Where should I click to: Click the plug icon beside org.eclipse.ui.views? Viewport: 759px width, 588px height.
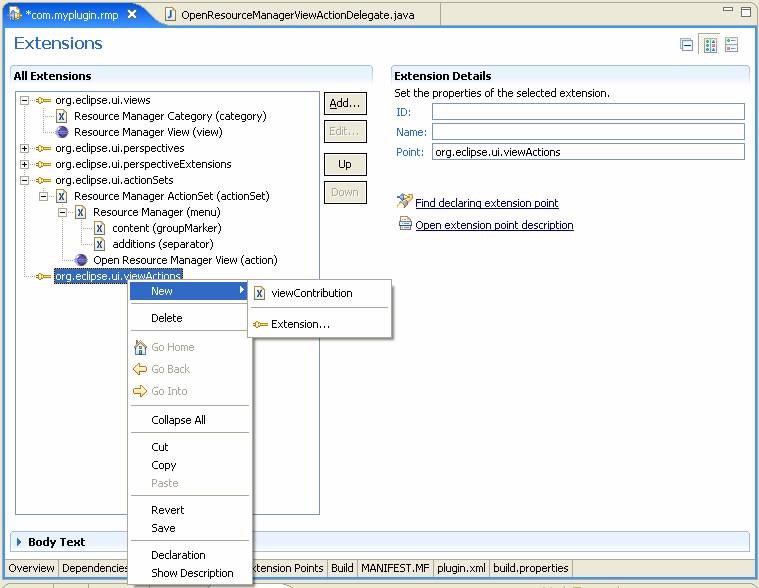pyautogui.click(x=43, y=101)
